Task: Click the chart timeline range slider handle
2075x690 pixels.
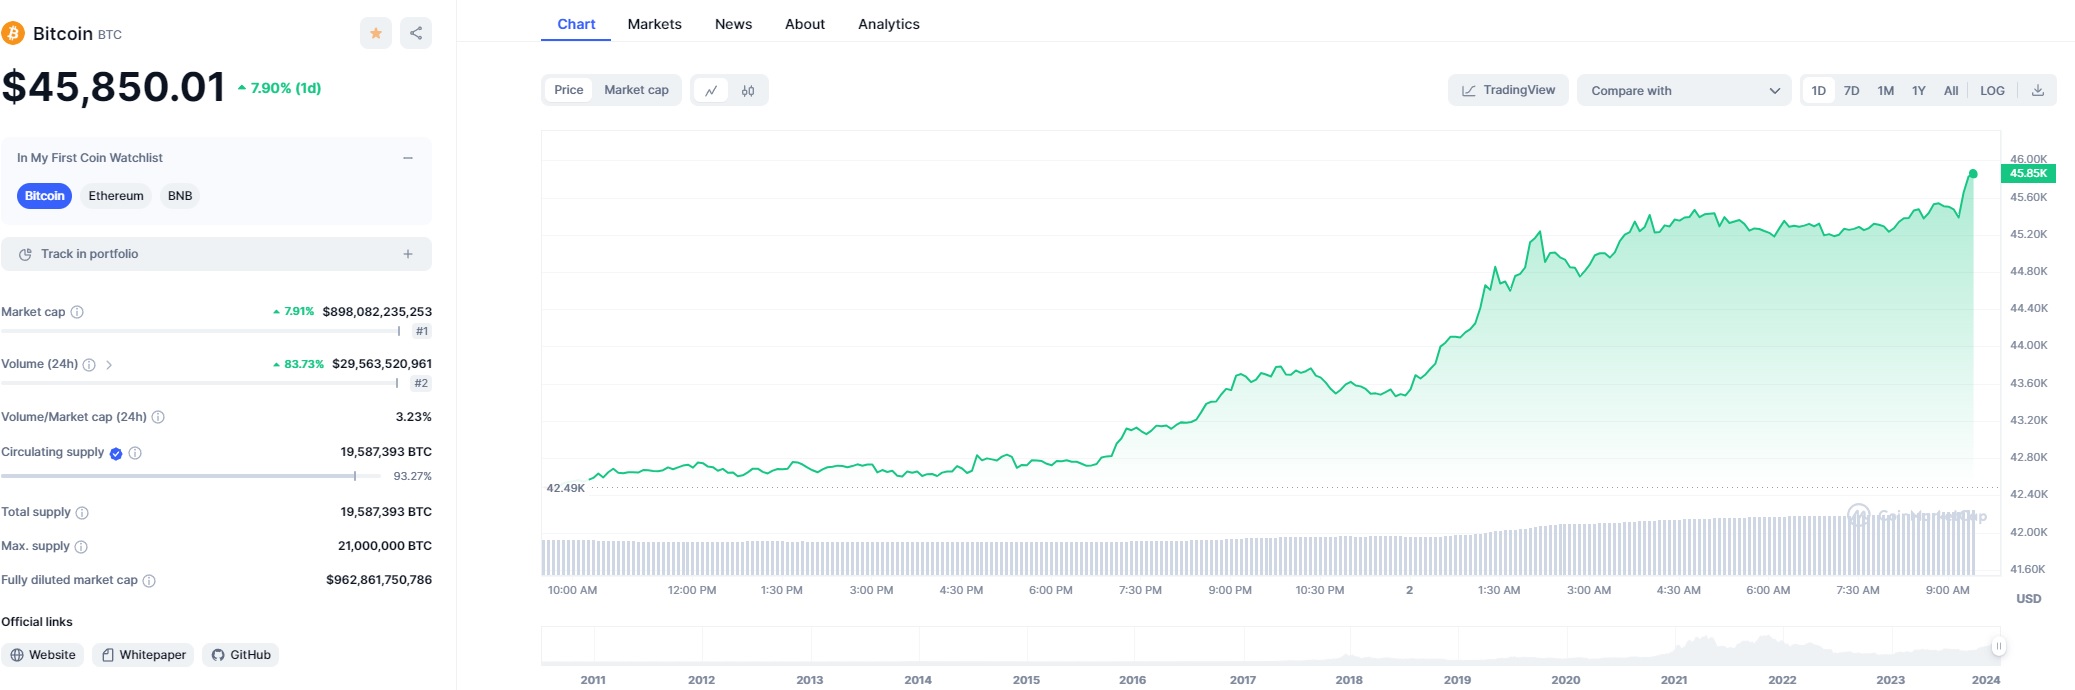Action: 1998,646
